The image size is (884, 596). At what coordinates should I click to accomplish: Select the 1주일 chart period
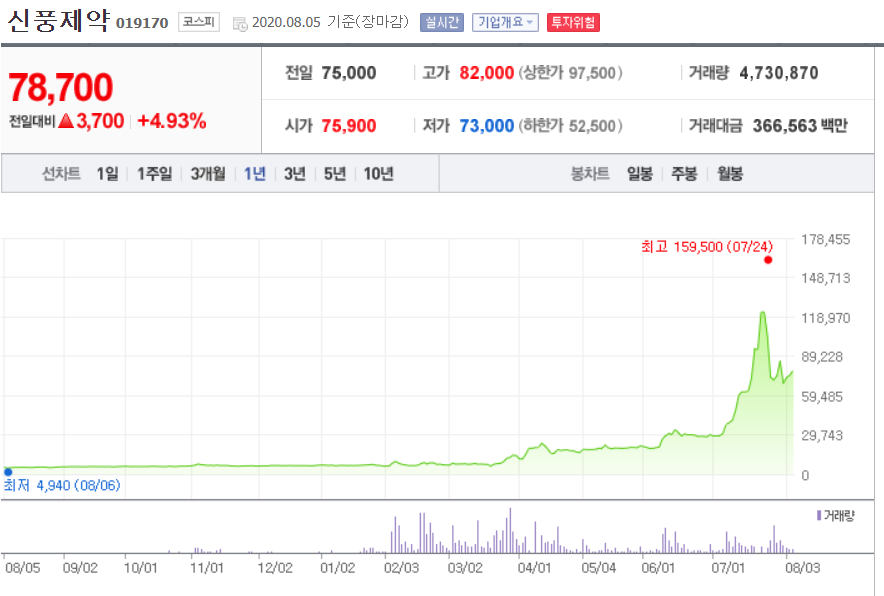[x=154, y=174]
